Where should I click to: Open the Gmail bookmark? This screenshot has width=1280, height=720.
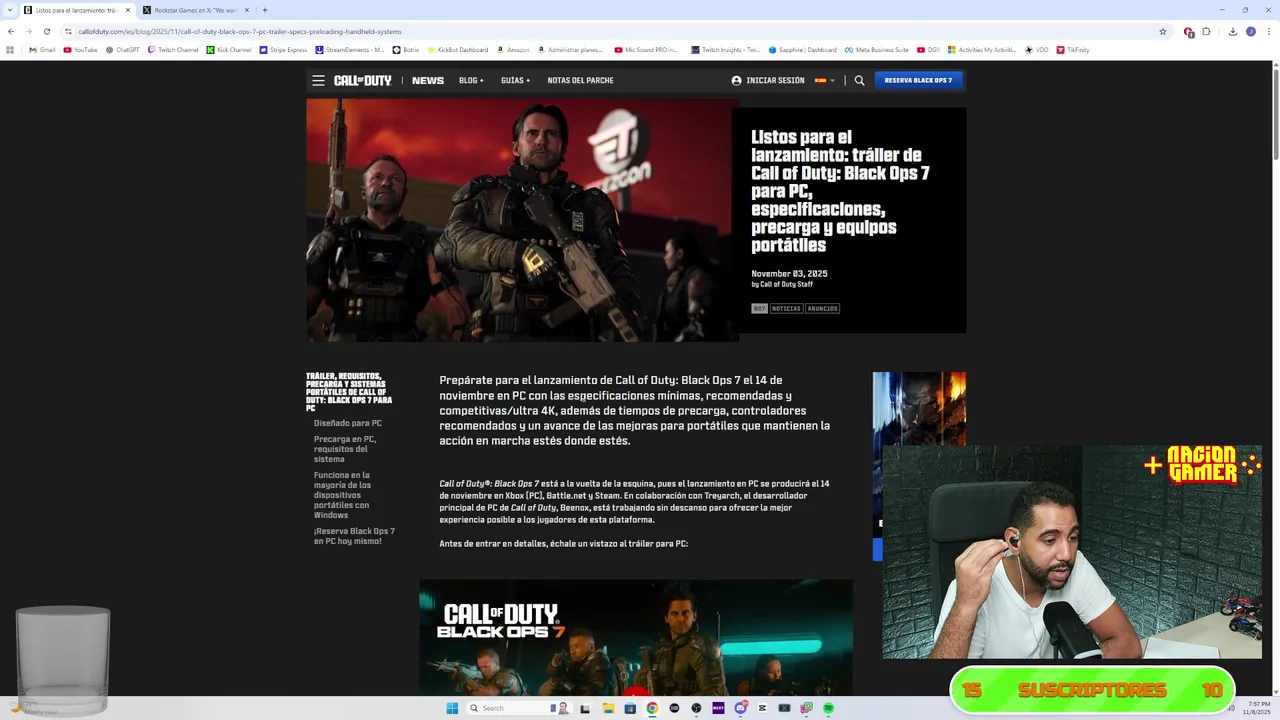42,49
